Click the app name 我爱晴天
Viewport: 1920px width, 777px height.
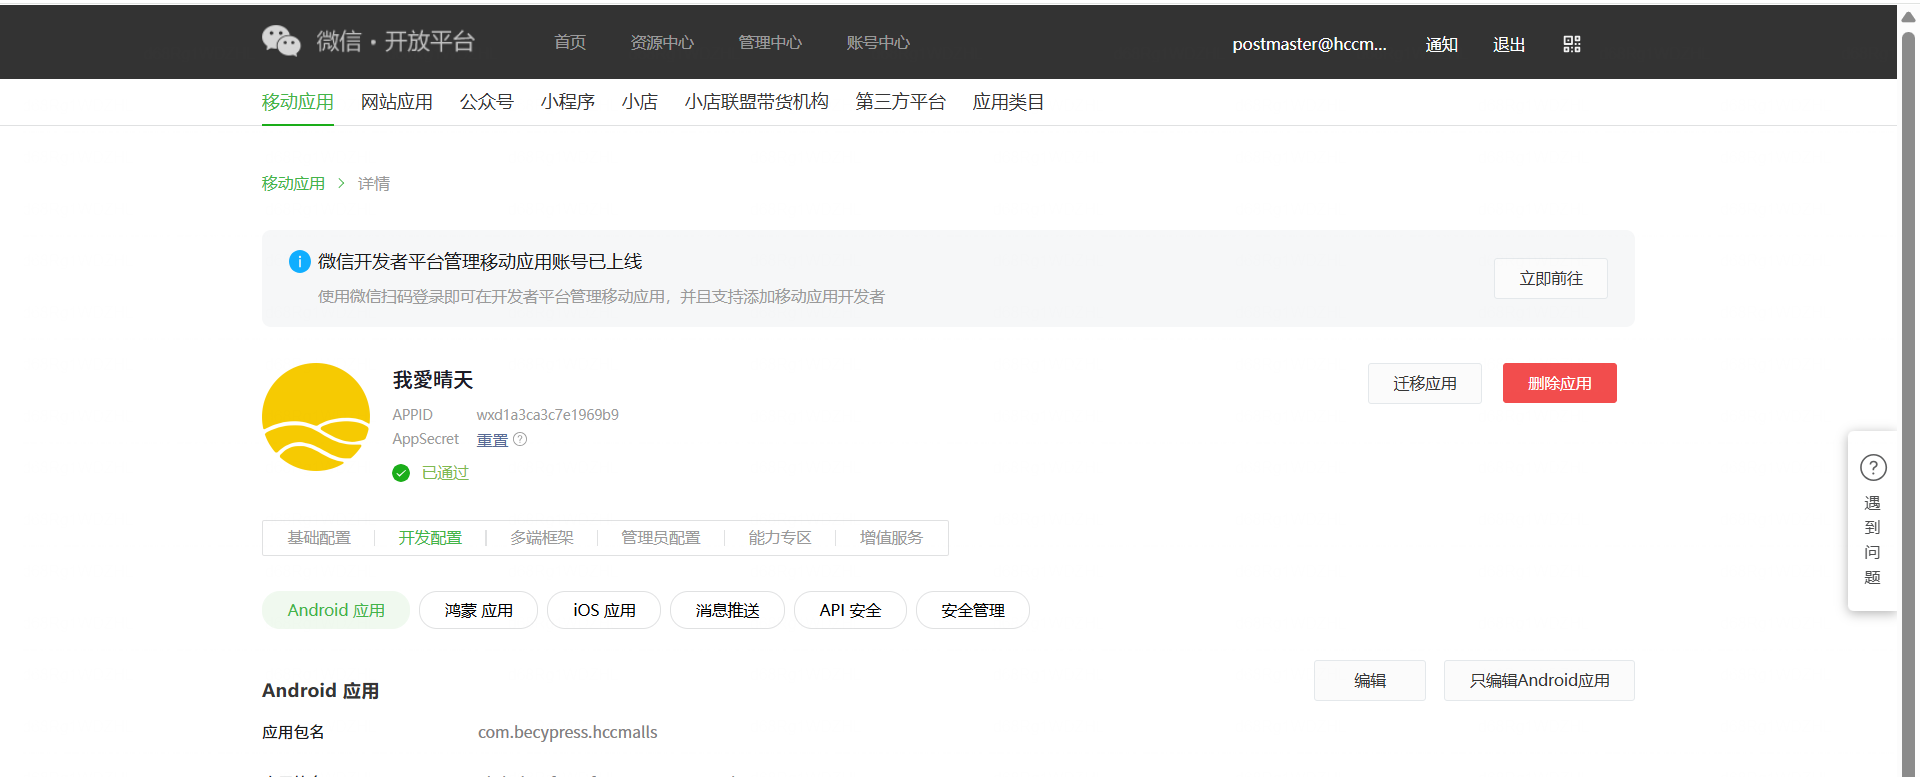[x=433, y=380]
